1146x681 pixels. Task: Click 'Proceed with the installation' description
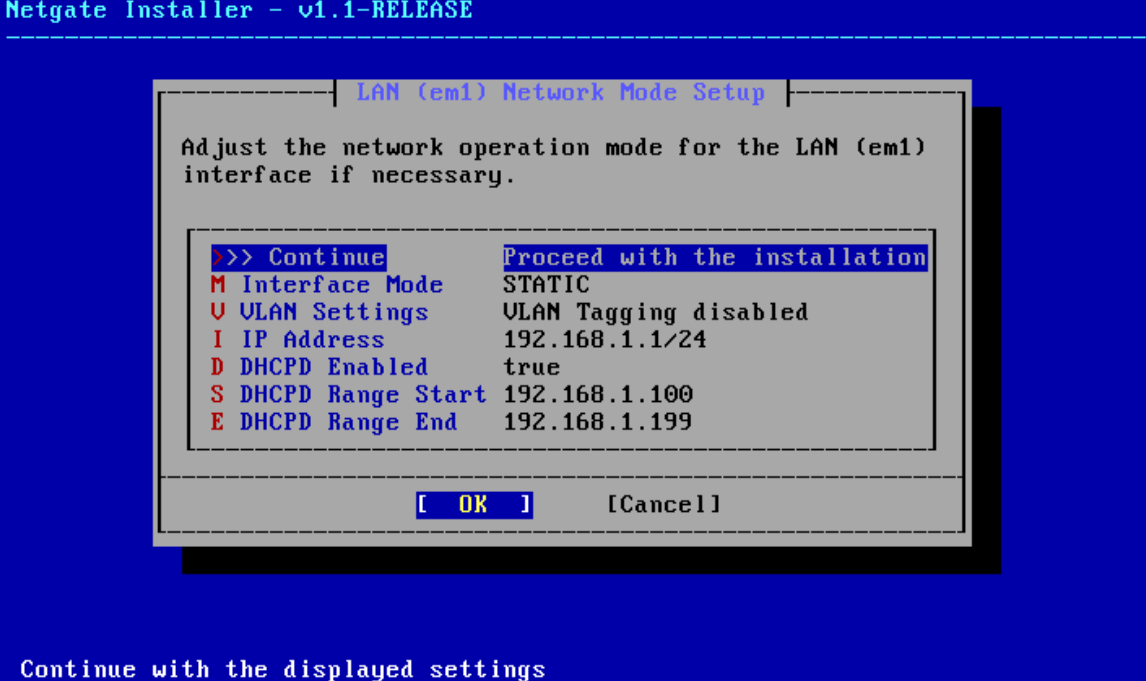pos(715,257)
